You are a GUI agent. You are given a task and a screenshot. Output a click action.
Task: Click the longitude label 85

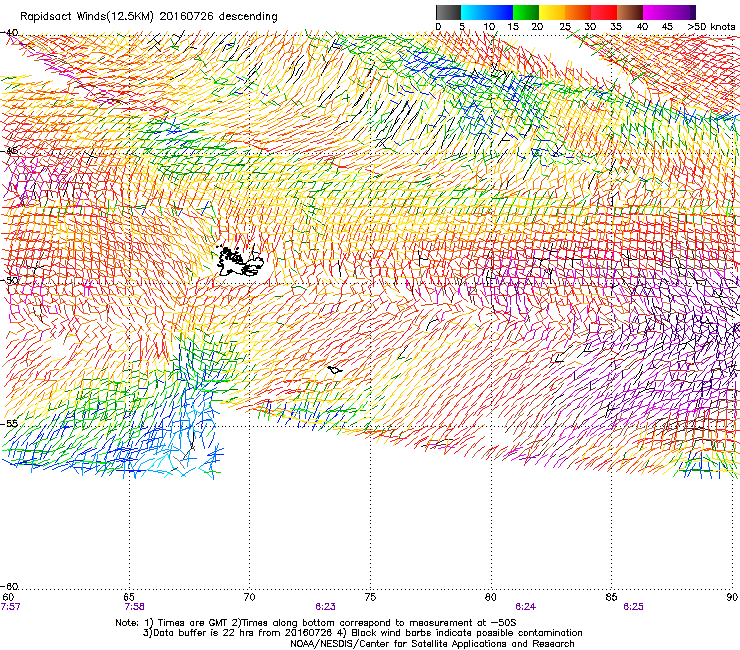(611, 597)
